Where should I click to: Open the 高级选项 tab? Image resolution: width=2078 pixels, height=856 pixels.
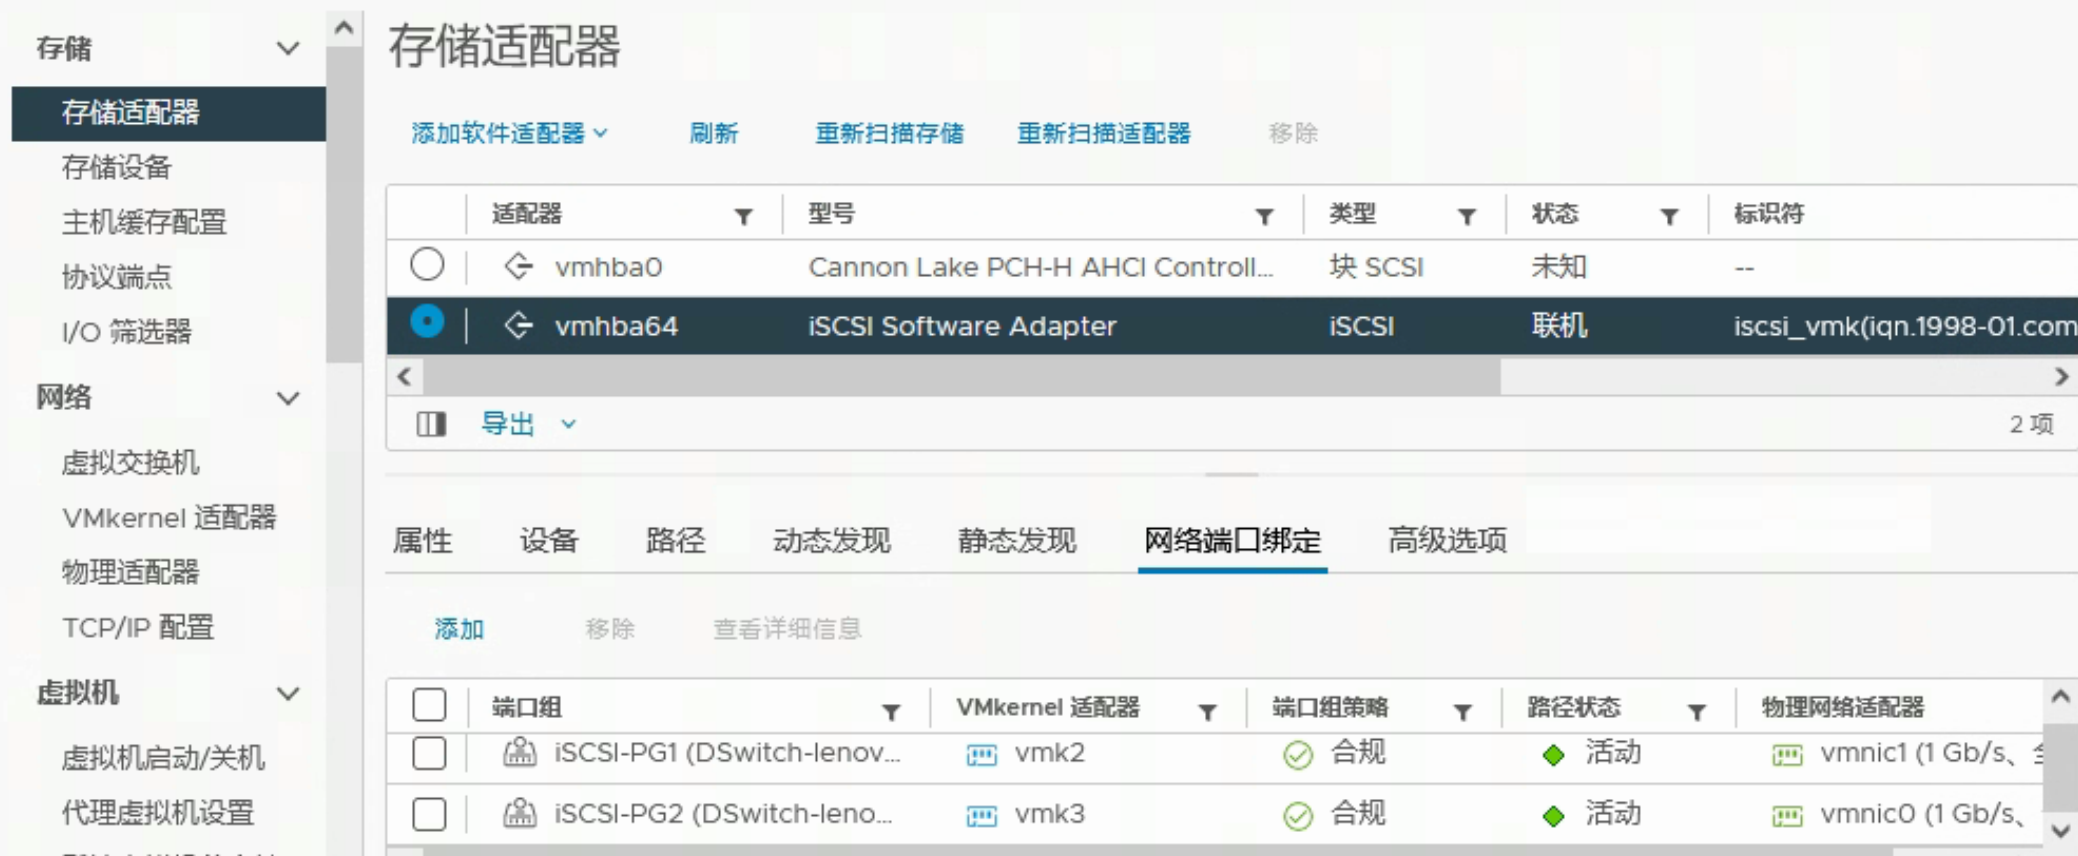pyautogui.click(x=1447, y=540)
